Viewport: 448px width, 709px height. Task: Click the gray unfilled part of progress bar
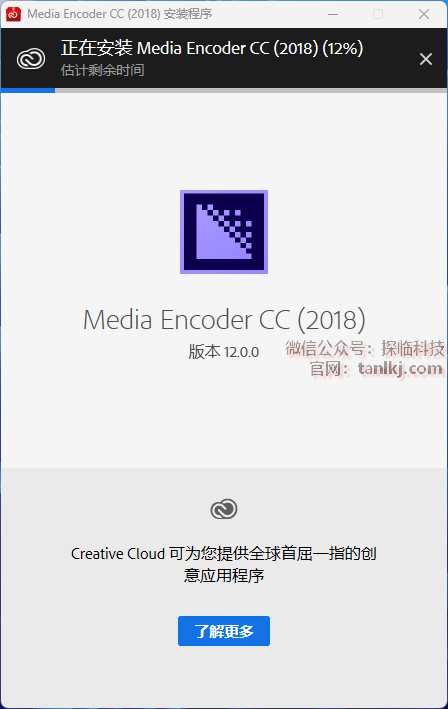coord(251,90)
